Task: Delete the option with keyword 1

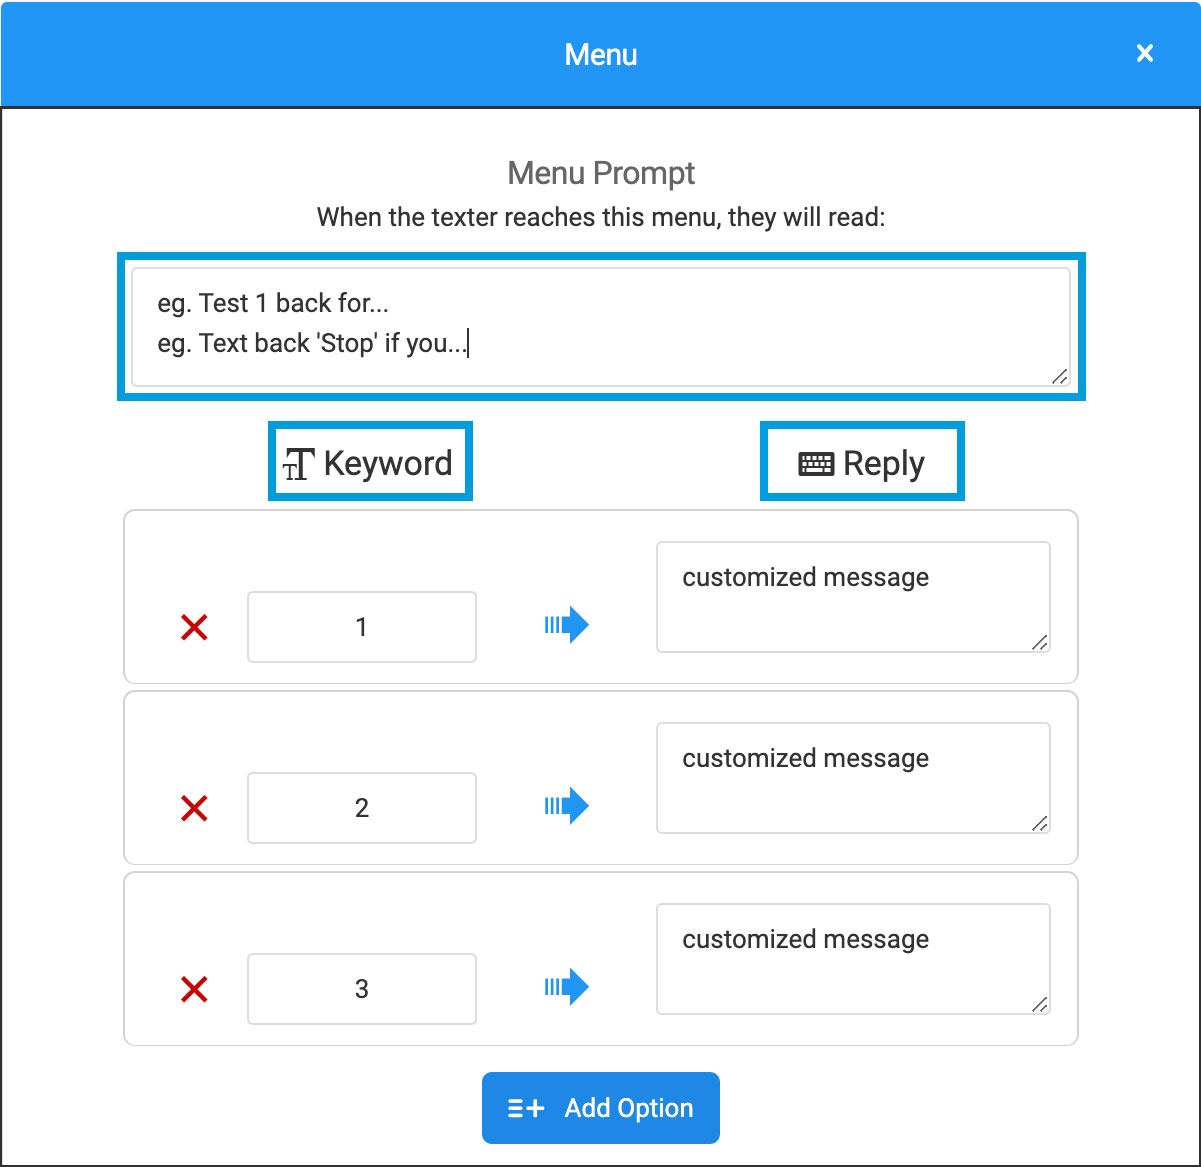Action: (x=194, y=628)
